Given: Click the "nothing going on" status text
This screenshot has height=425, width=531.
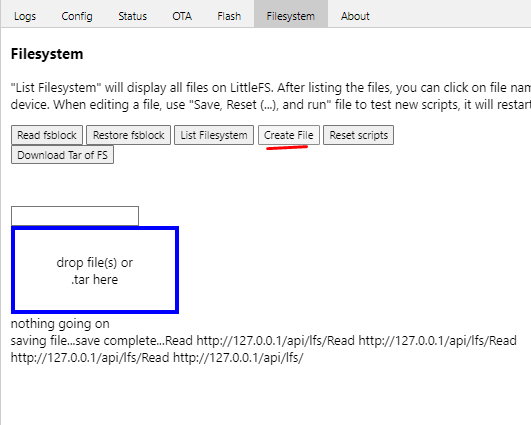Looking at the screenshot, I should tap(60, 324).
